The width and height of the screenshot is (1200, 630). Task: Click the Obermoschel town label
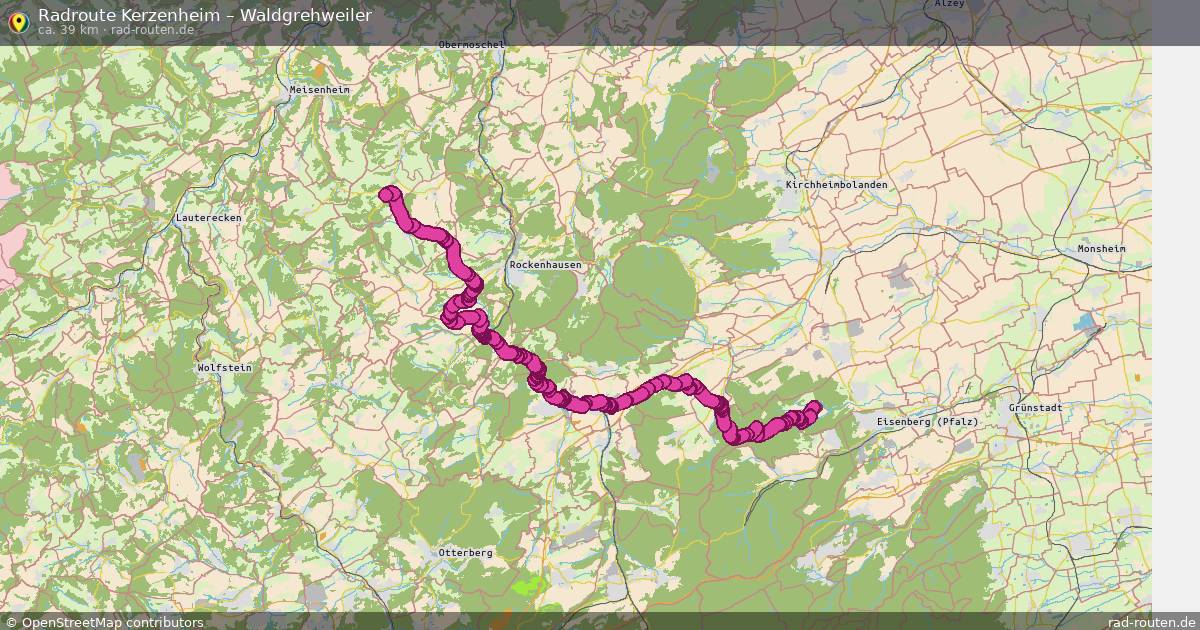point(472,45)
